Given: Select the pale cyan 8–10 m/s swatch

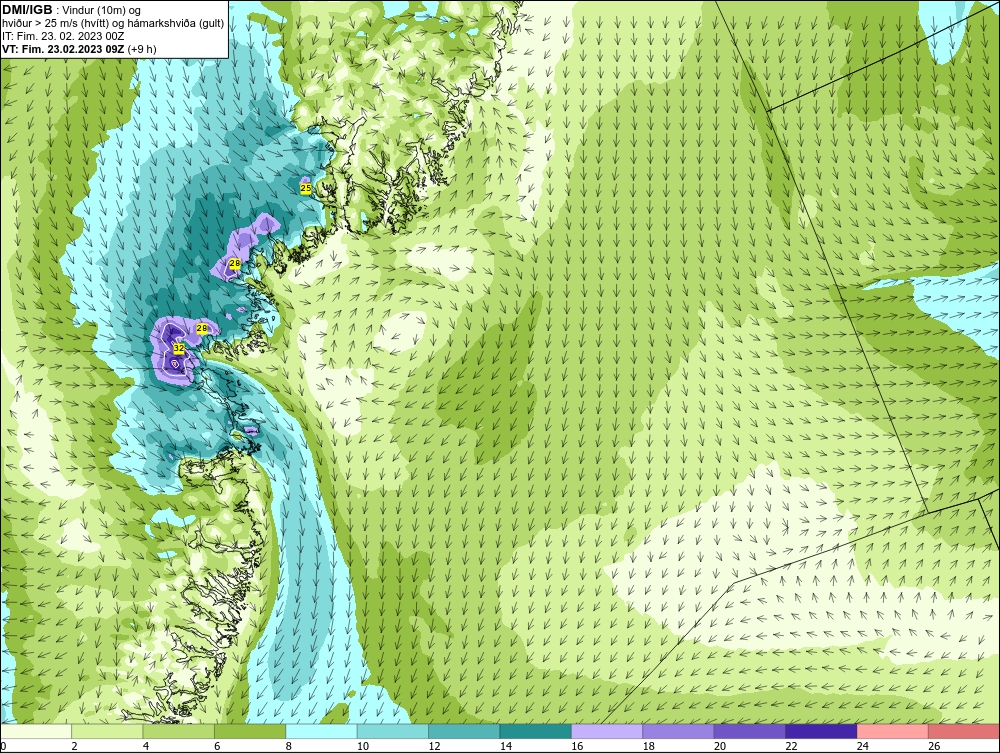Looking at the screenshot, I should 321,731.
